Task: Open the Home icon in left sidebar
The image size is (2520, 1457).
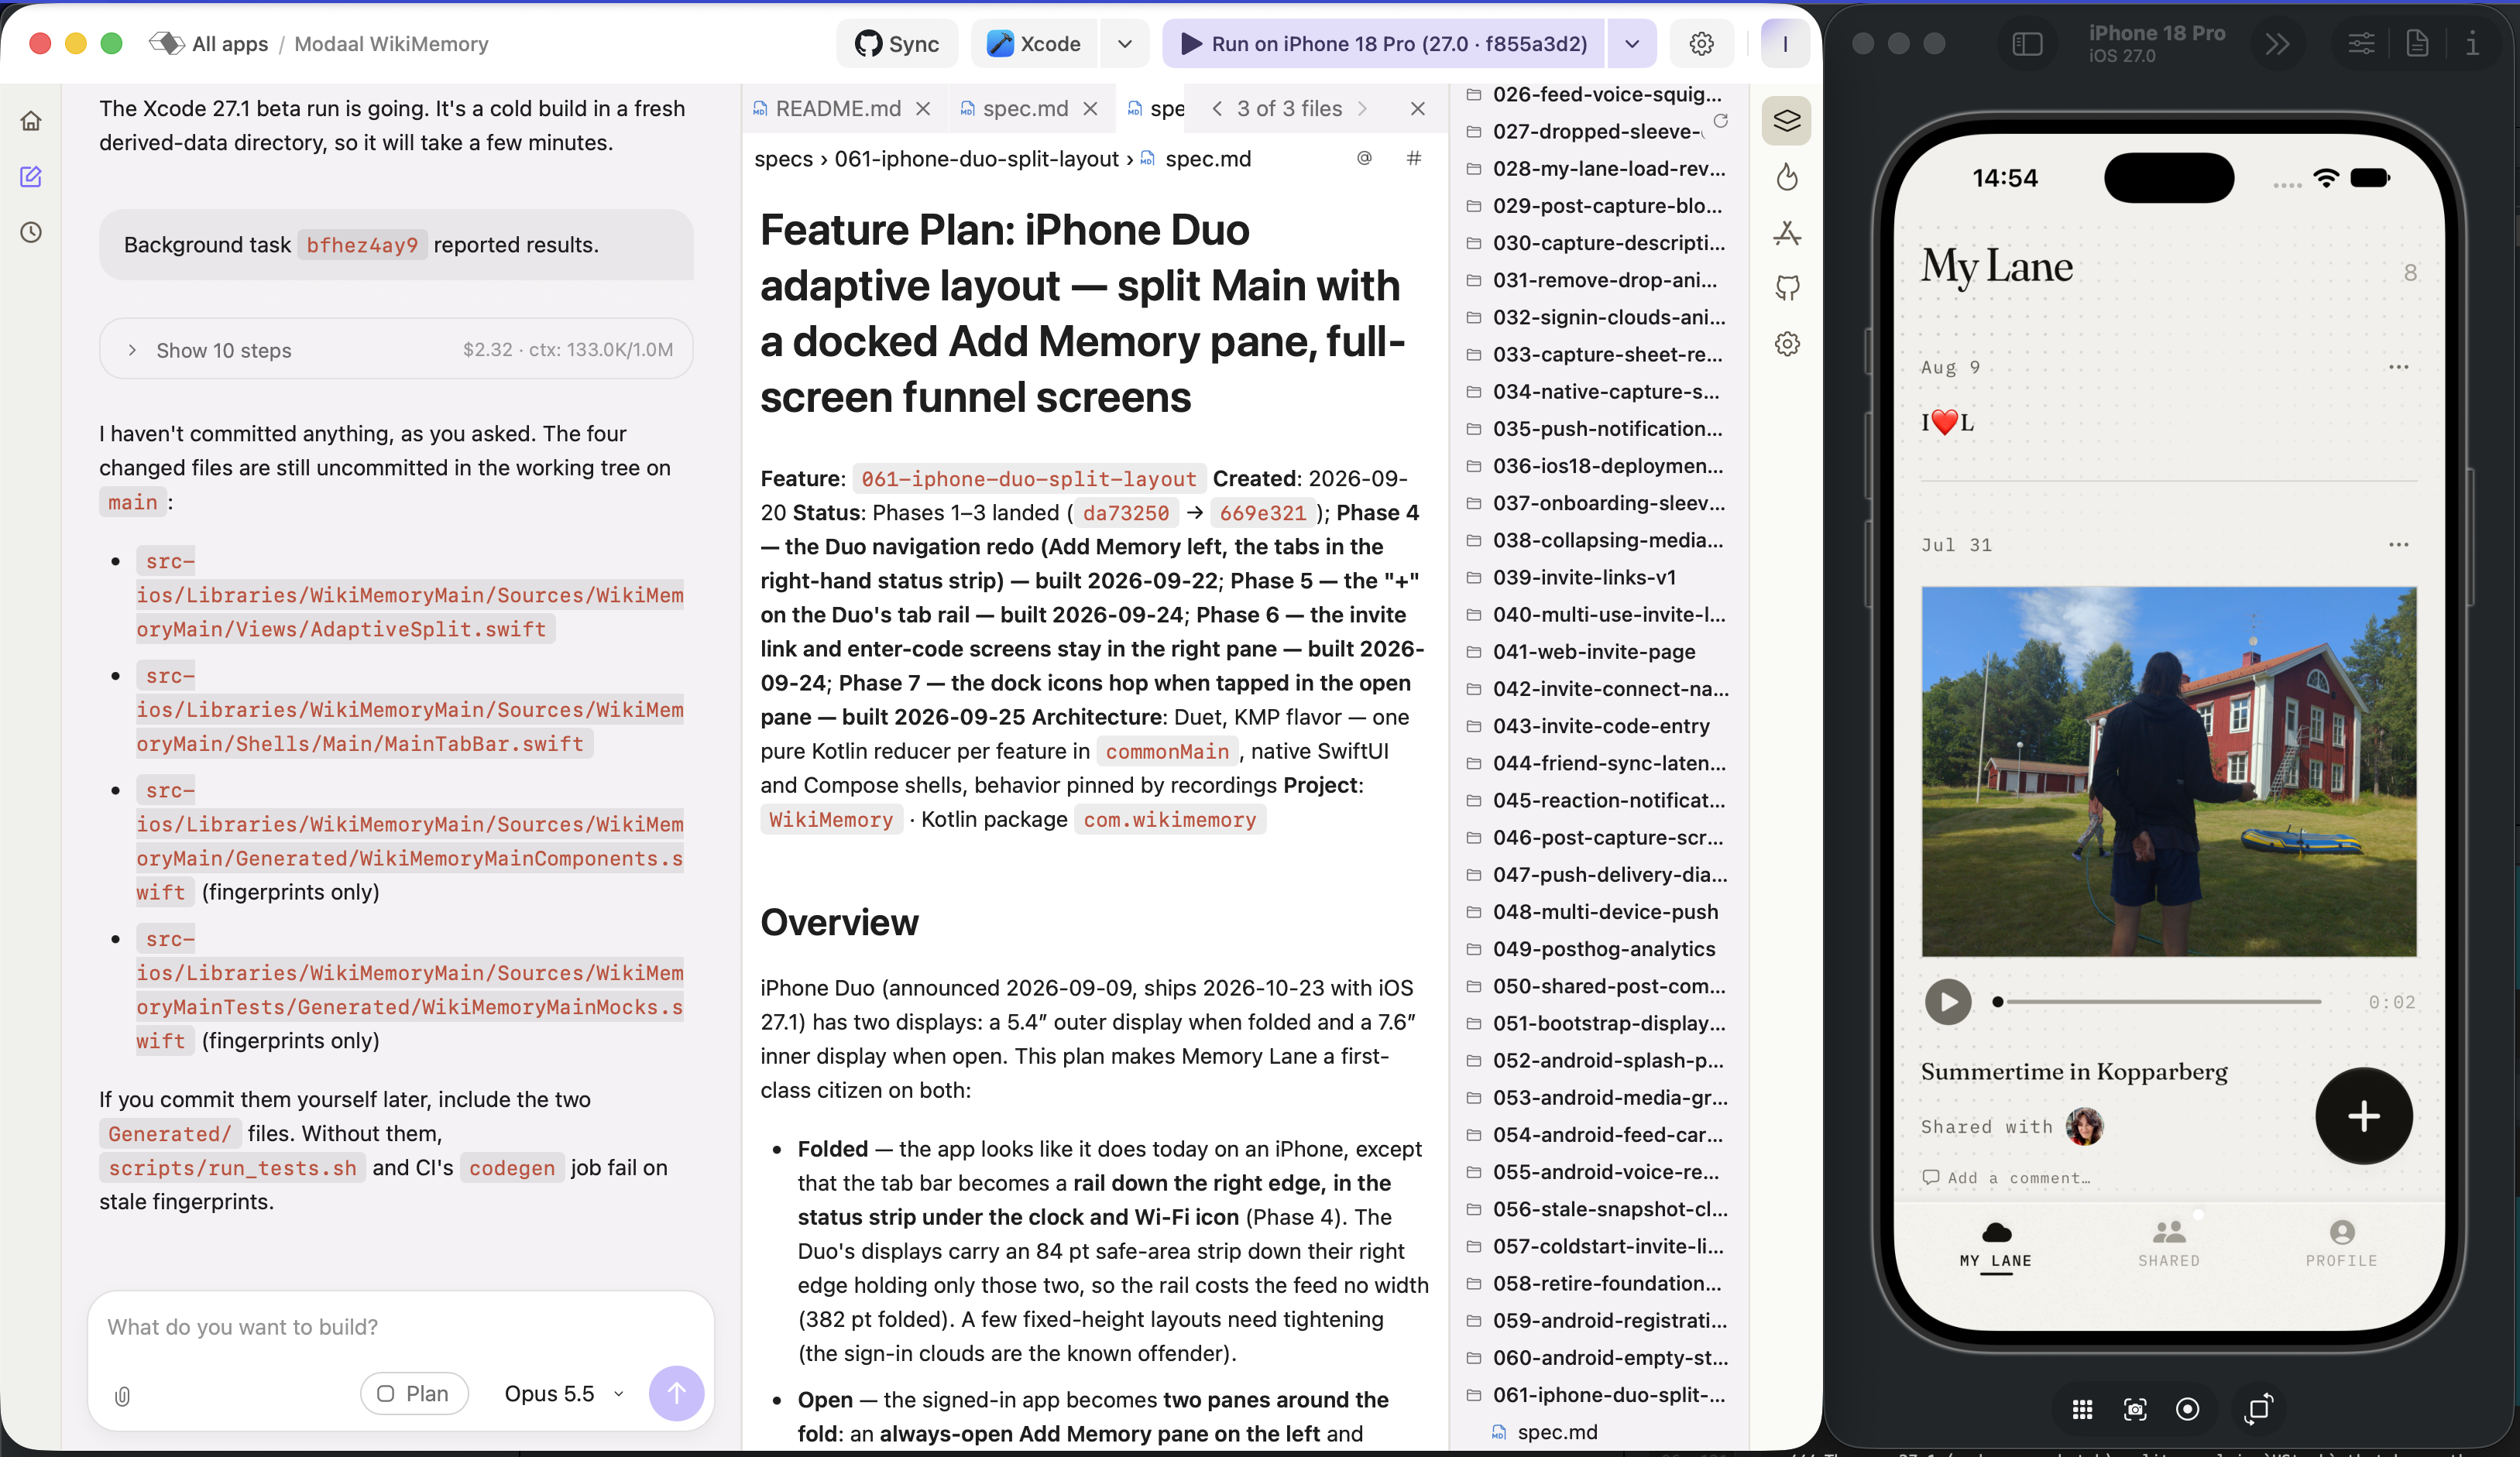Action: click(31, 121)
